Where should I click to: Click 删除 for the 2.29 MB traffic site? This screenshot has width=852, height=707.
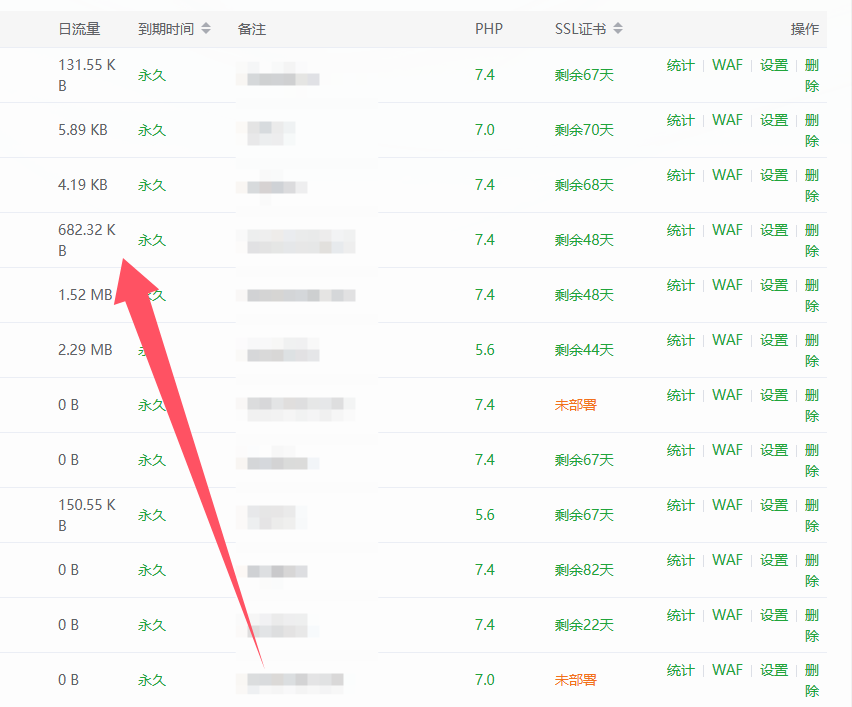point(811,350)
